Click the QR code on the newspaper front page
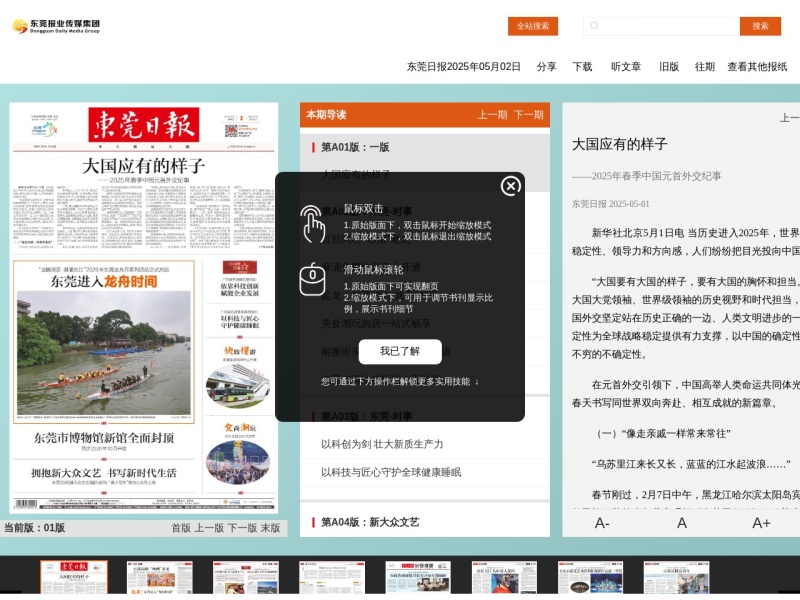This screenshot has width=800, height=600. (231, 130)
